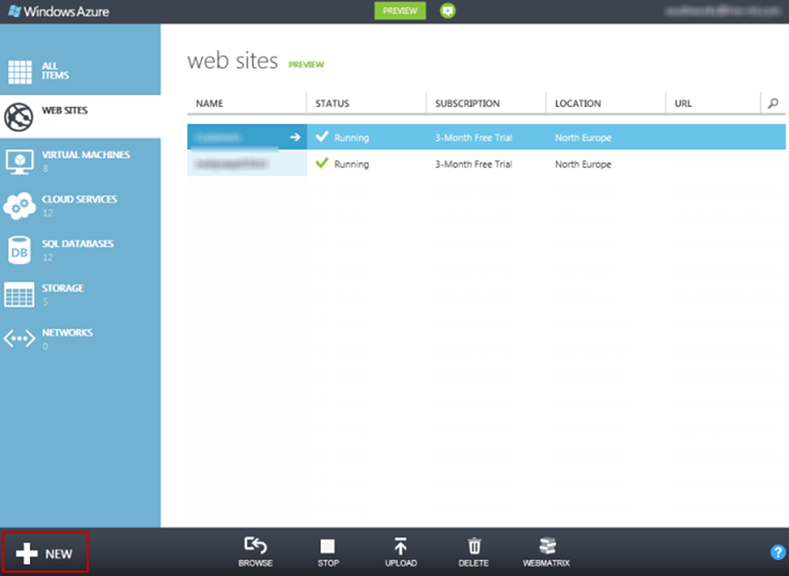This screenshot has height=576, width=789.
Task: Open the Storage table icon
Action: coord(19,294)
